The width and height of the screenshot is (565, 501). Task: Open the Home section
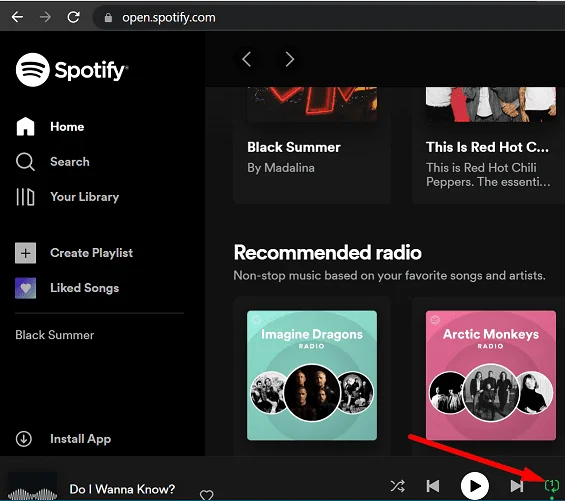pos(67,127)
